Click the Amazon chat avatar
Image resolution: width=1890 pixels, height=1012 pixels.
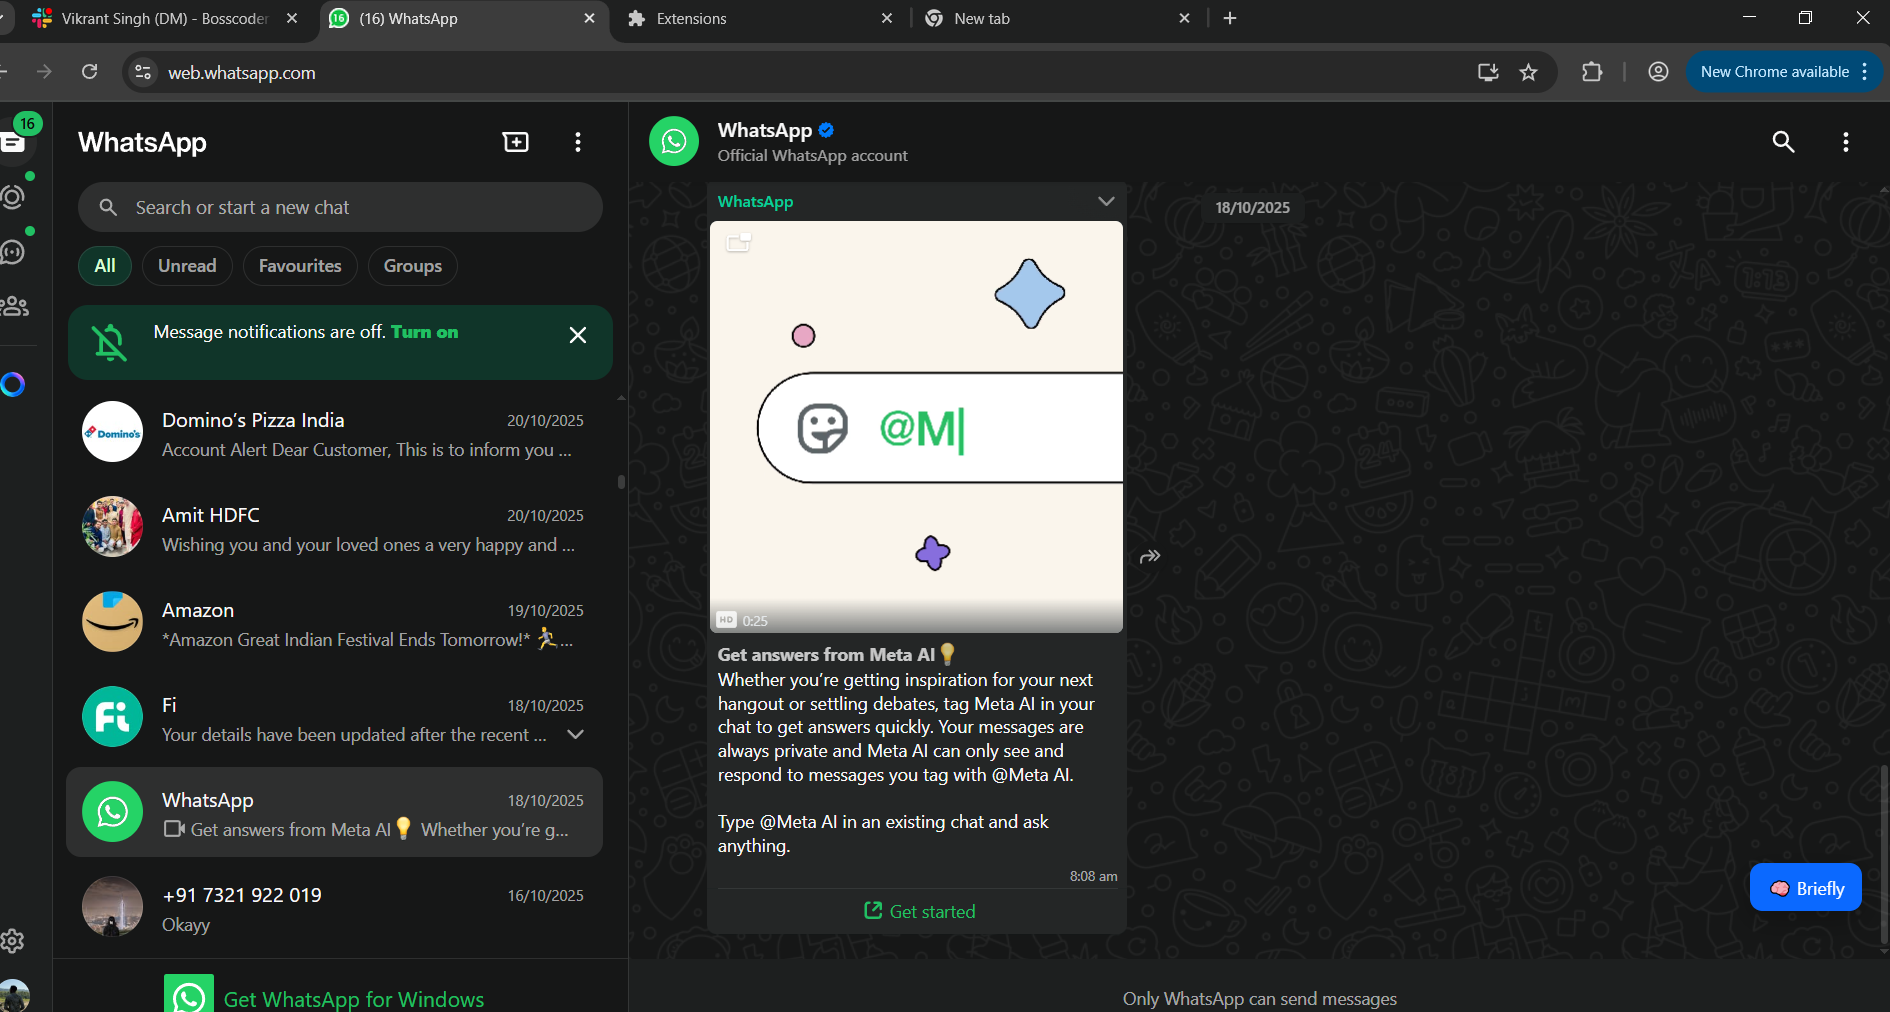coord(112,622)
